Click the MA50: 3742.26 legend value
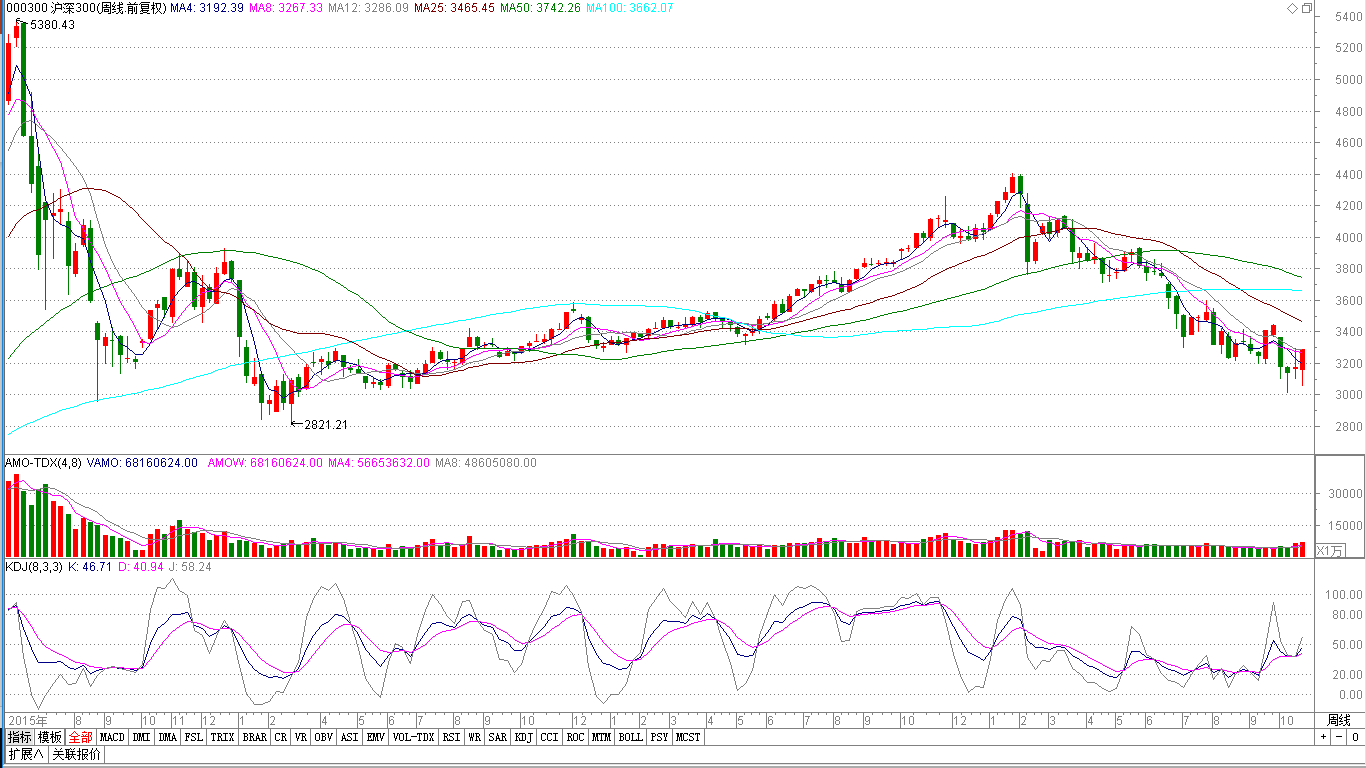 click(541, 8)
